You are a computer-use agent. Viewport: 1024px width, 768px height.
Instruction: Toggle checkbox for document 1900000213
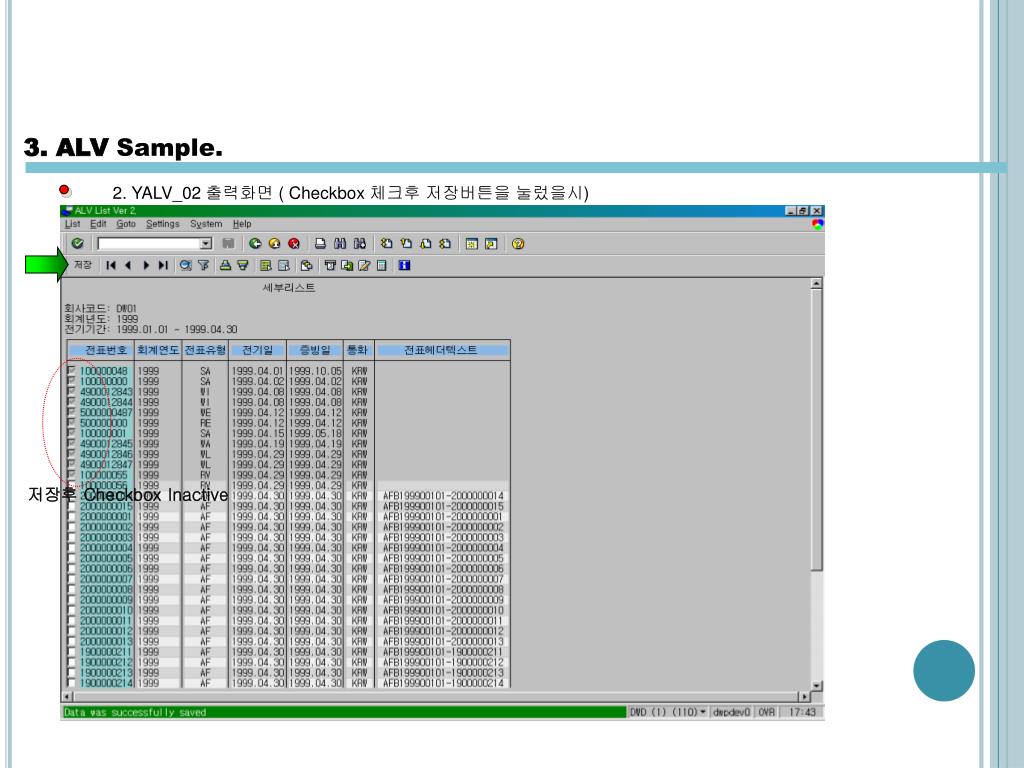click(71, 673)
